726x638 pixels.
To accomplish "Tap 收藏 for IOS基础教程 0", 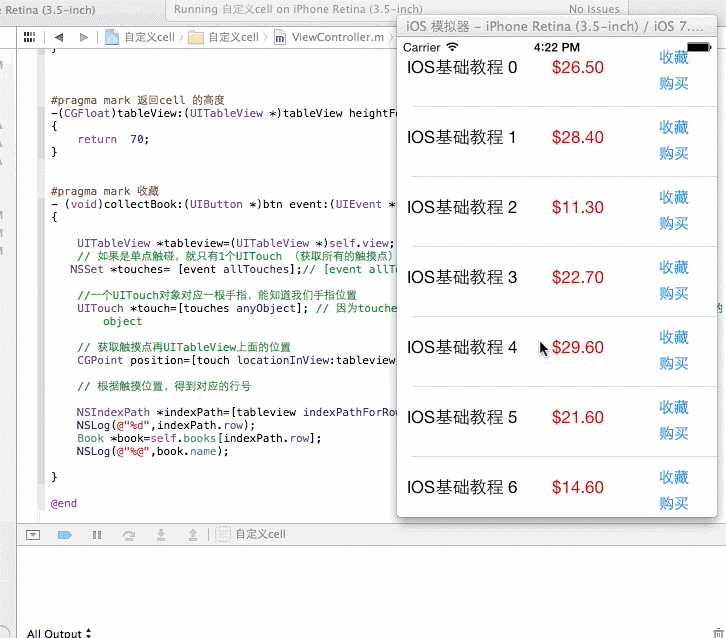I will click(674, 57).
